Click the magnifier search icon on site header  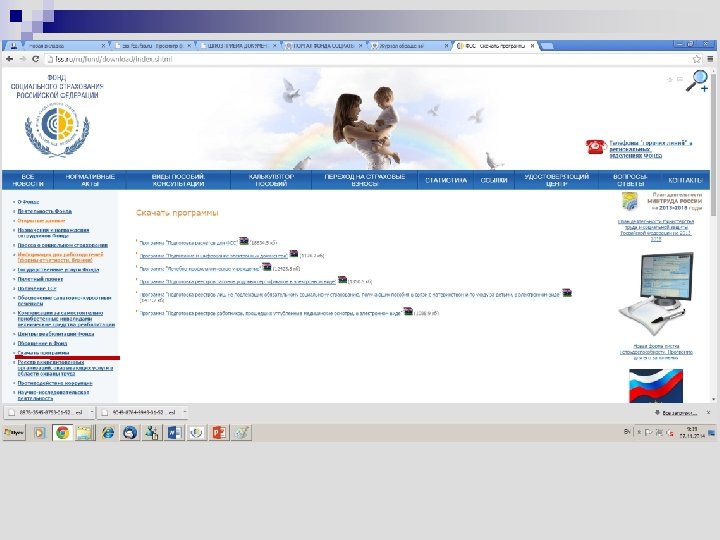point(697,81)
